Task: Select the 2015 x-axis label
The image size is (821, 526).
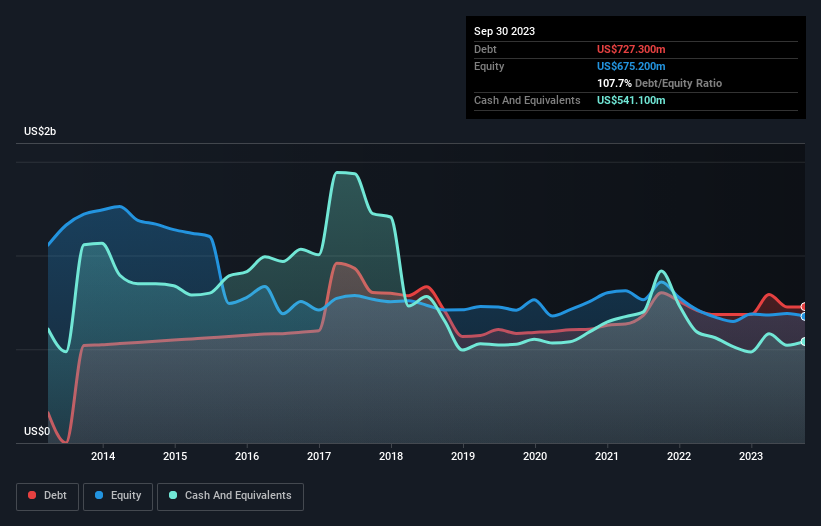Action: [x=175, y=456]
